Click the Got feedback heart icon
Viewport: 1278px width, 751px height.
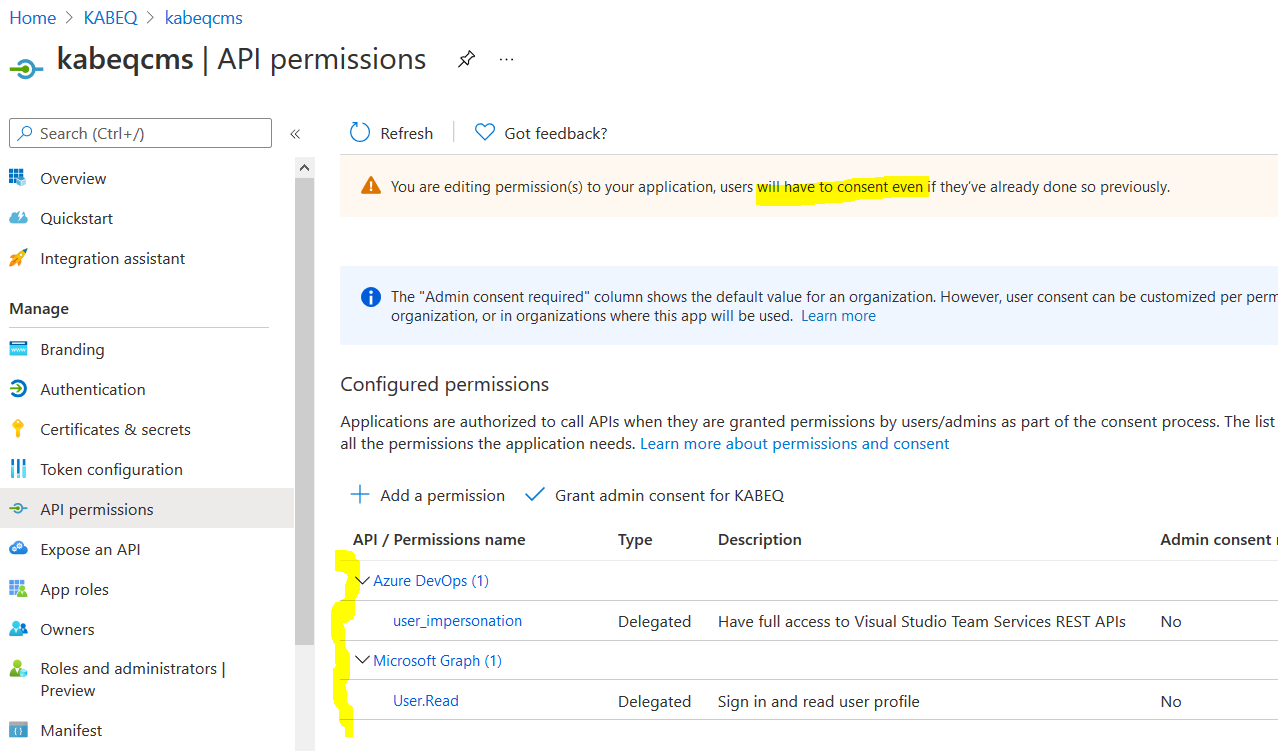(x=485, y=133)
